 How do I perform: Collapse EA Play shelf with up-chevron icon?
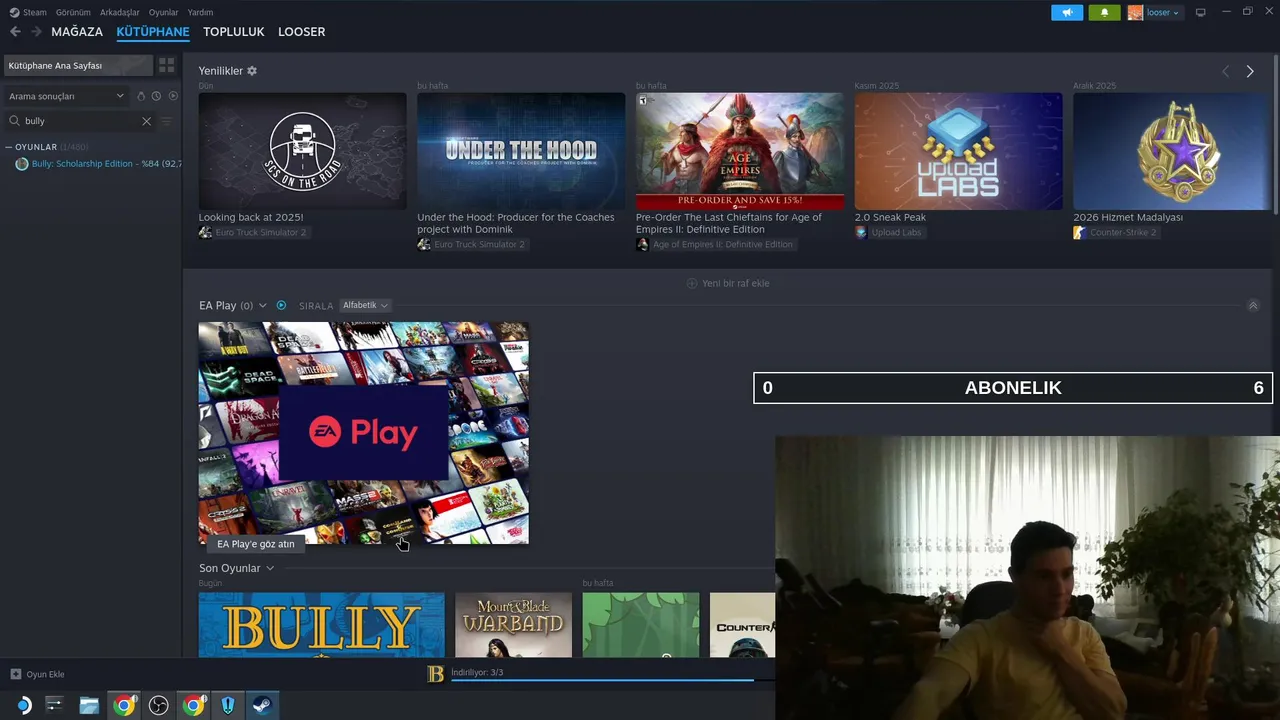click(x=1253, y=305)
